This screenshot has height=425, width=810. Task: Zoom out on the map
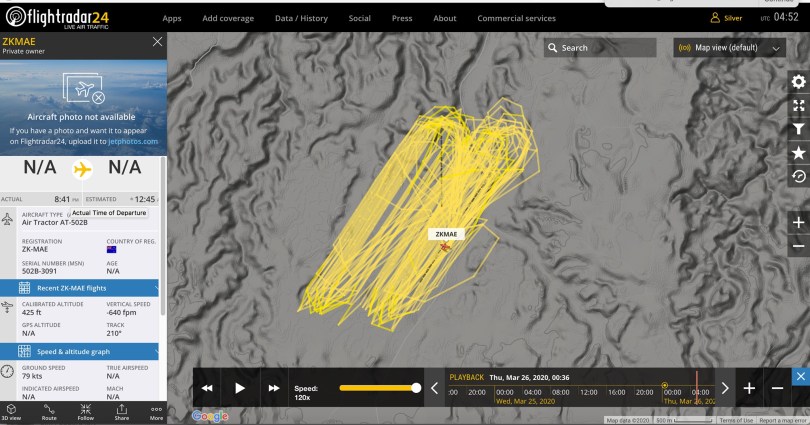click(x=799, y=246)
